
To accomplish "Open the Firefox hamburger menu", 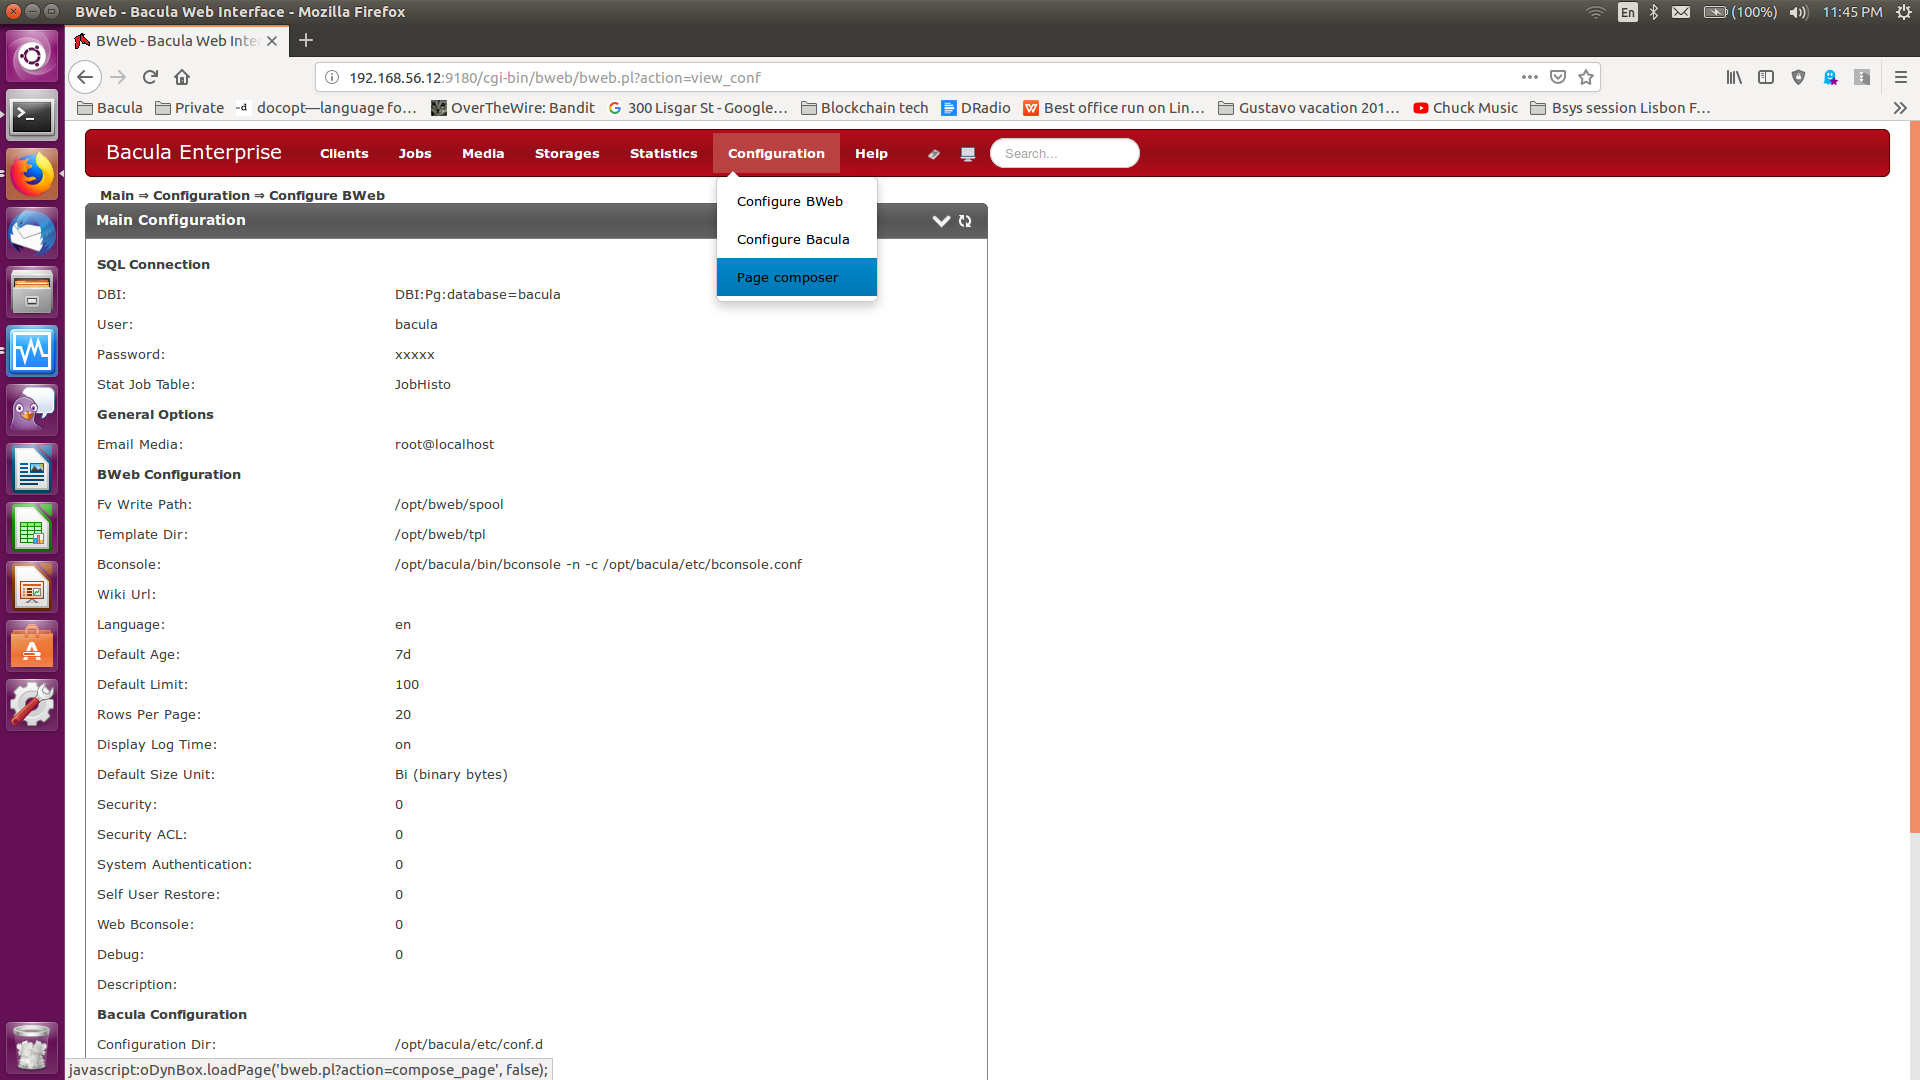I will click(1901, 77).
